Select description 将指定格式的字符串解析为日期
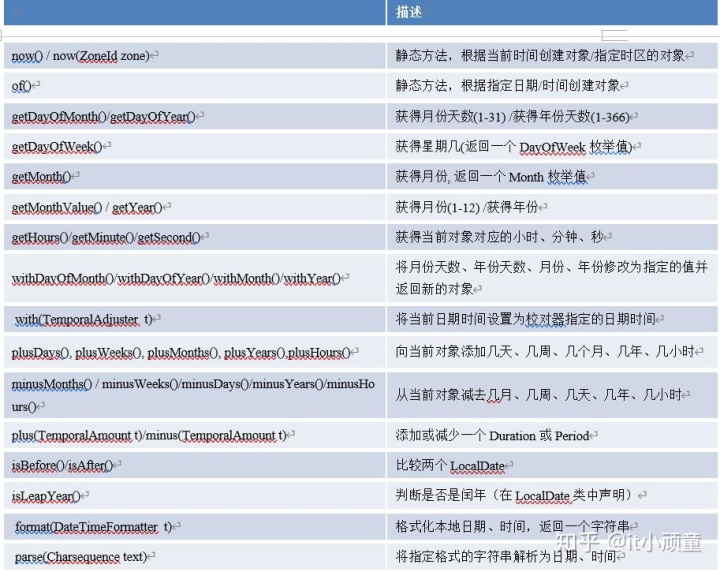Image resolution: width=720 pixels, height=572 pixels. [552, 557]
